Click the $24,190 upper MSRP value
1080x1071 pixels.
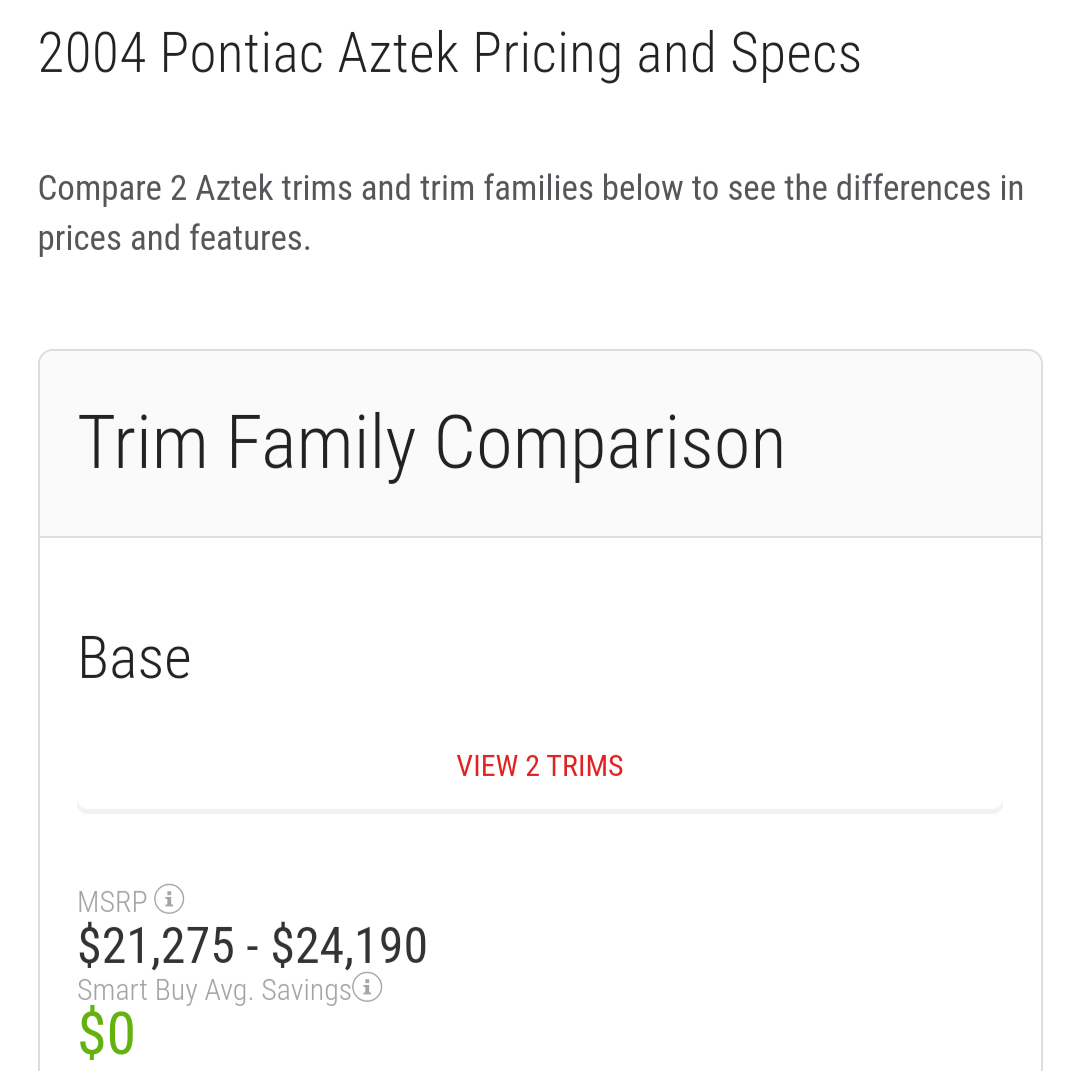[349, 946]
